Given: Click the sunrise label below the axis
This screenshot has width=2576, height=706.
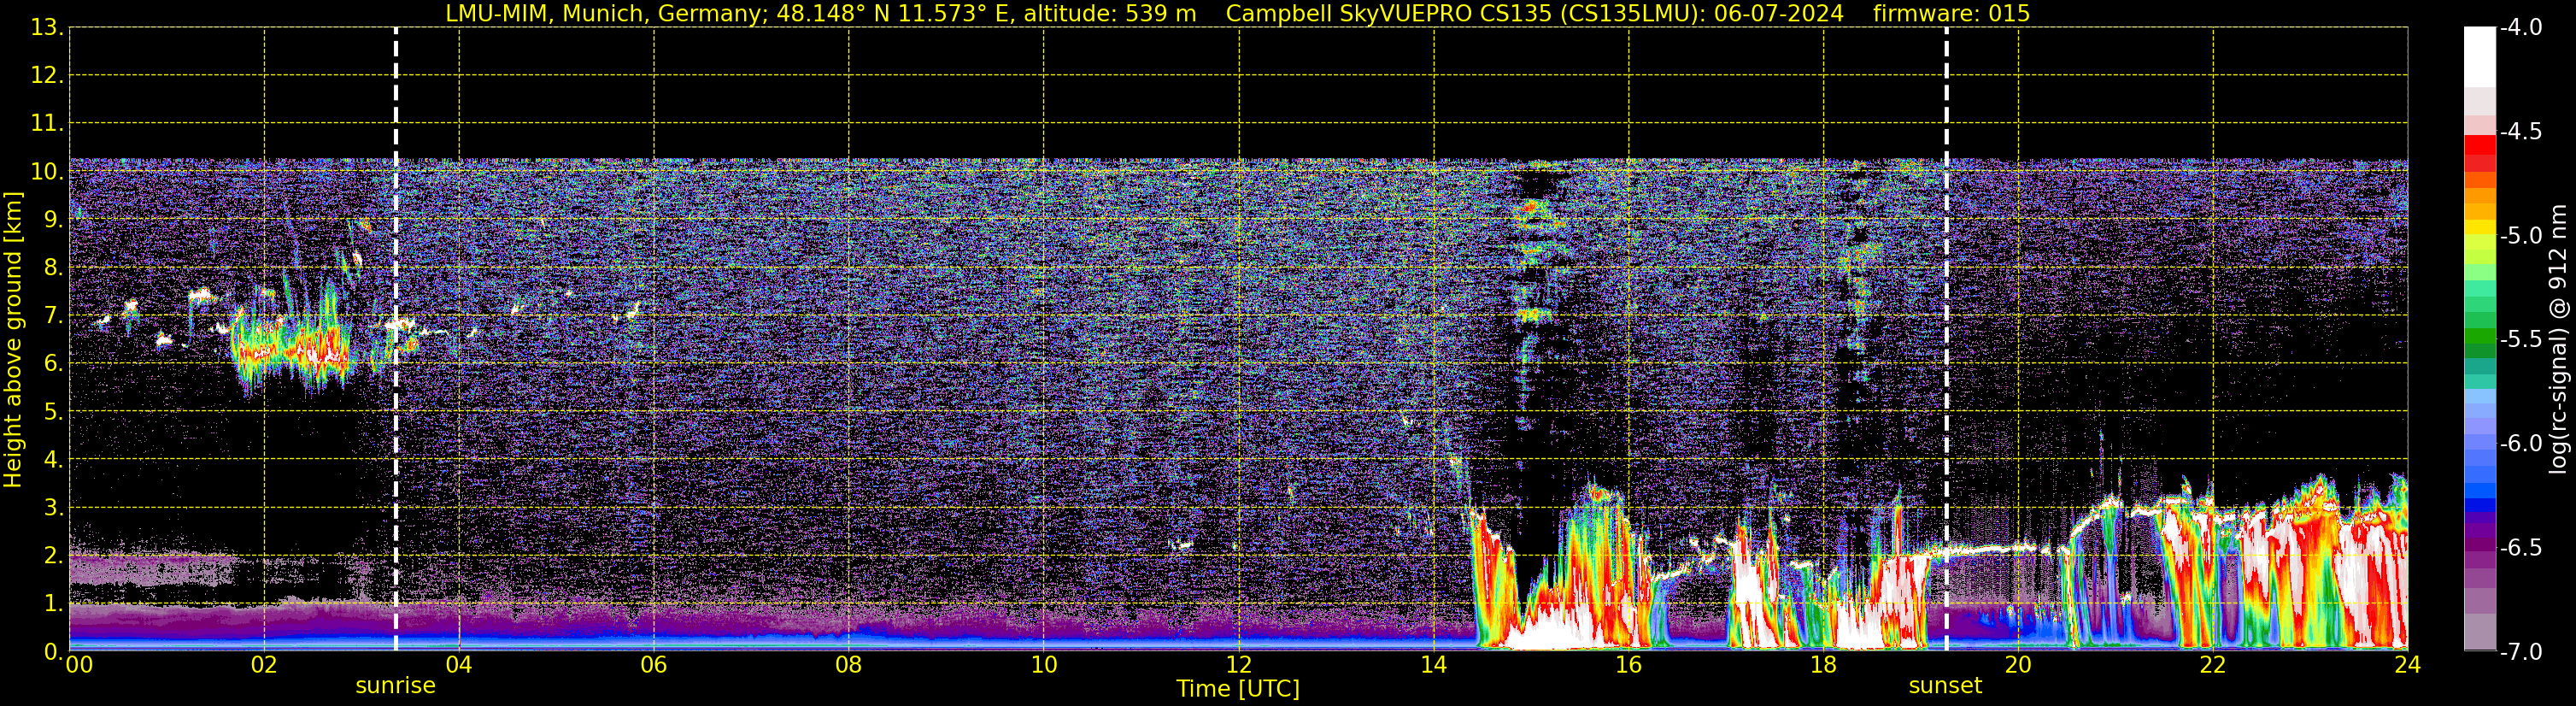Looking at the screenshot, I should [396, 686].
